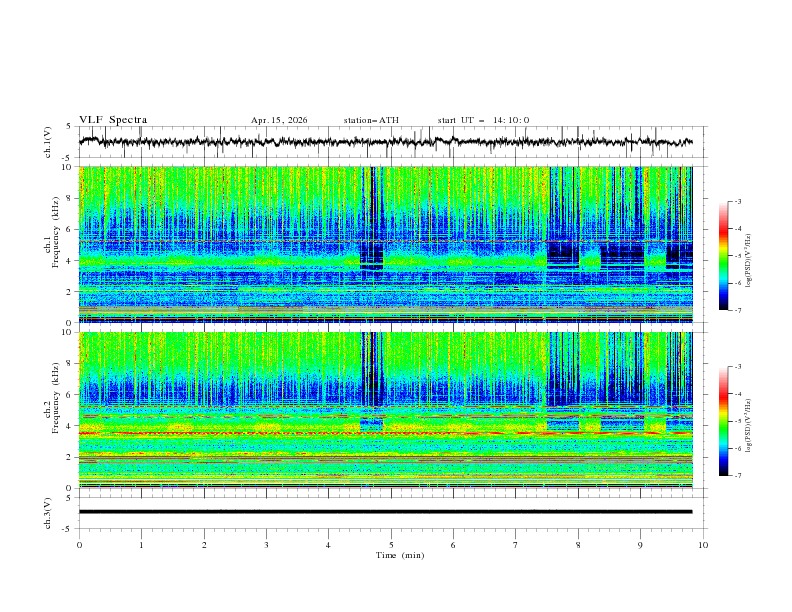The image size is (792, 612).
Task: Click time axis tick label '0'
Action: (x=79, y=545)
